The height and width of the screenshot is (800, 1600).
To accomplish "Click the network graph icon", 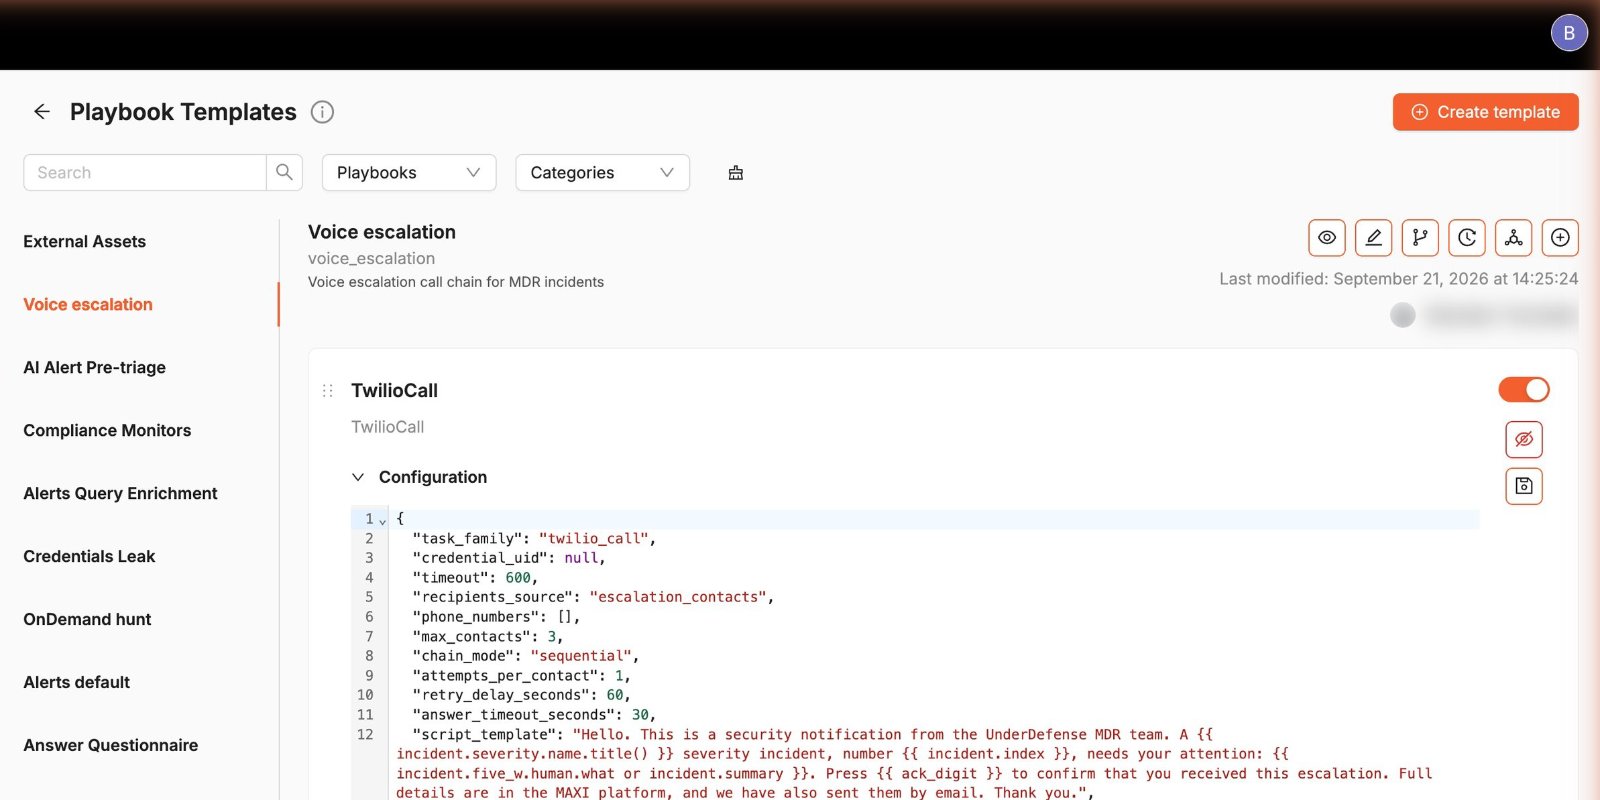I will (x=1514, y=238).
